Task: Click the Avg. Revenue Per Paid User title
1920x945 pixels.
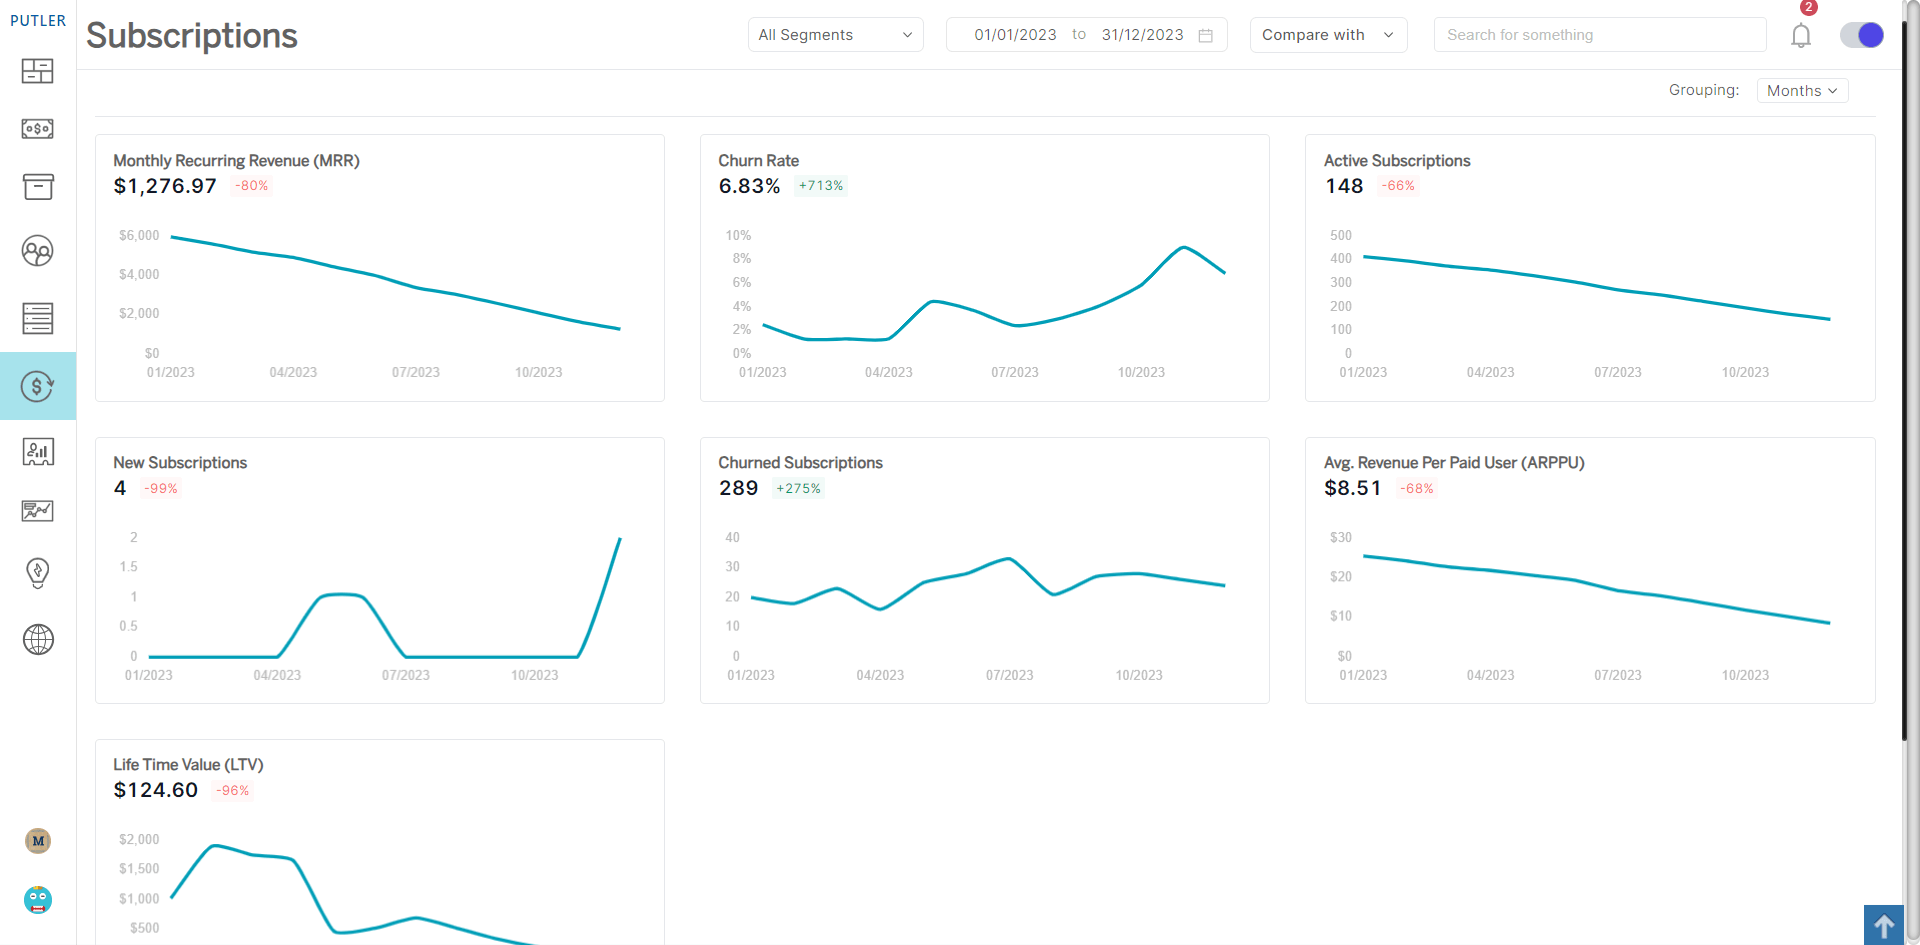Action: tap(1454, 463)
